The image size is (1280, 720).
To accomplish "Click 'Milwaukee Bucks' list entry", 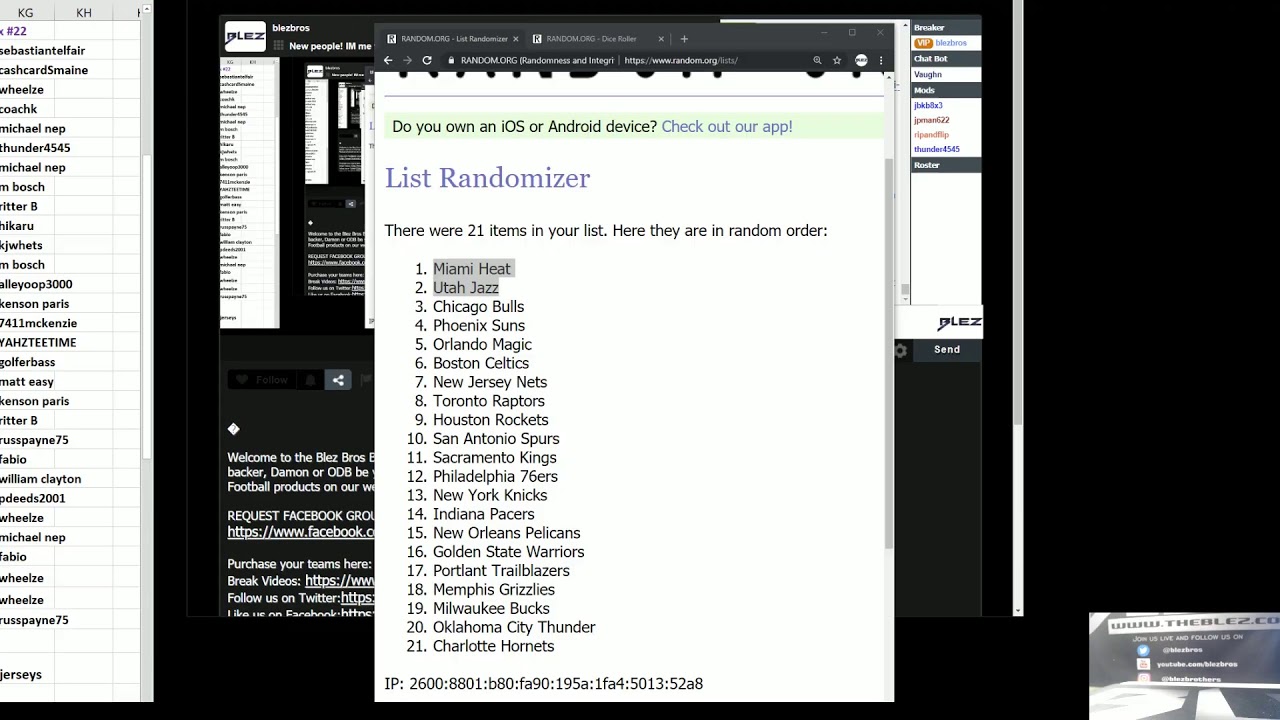I will click(491, 608).
